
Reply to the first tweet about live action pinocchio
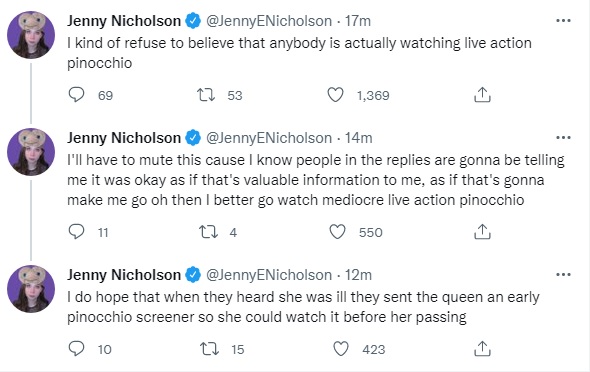[x=76, y=95]
